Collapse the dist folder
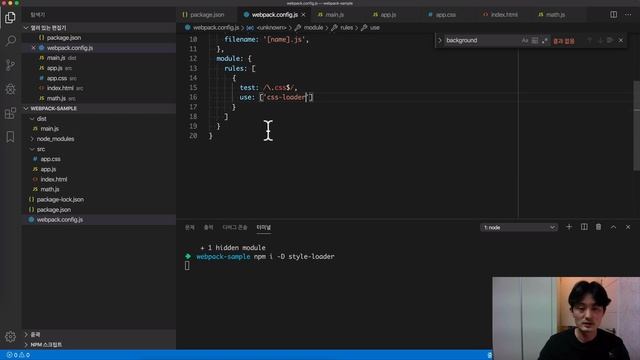Image resolution: width=640 pixels, height=360 pixels. coord(32,119)
